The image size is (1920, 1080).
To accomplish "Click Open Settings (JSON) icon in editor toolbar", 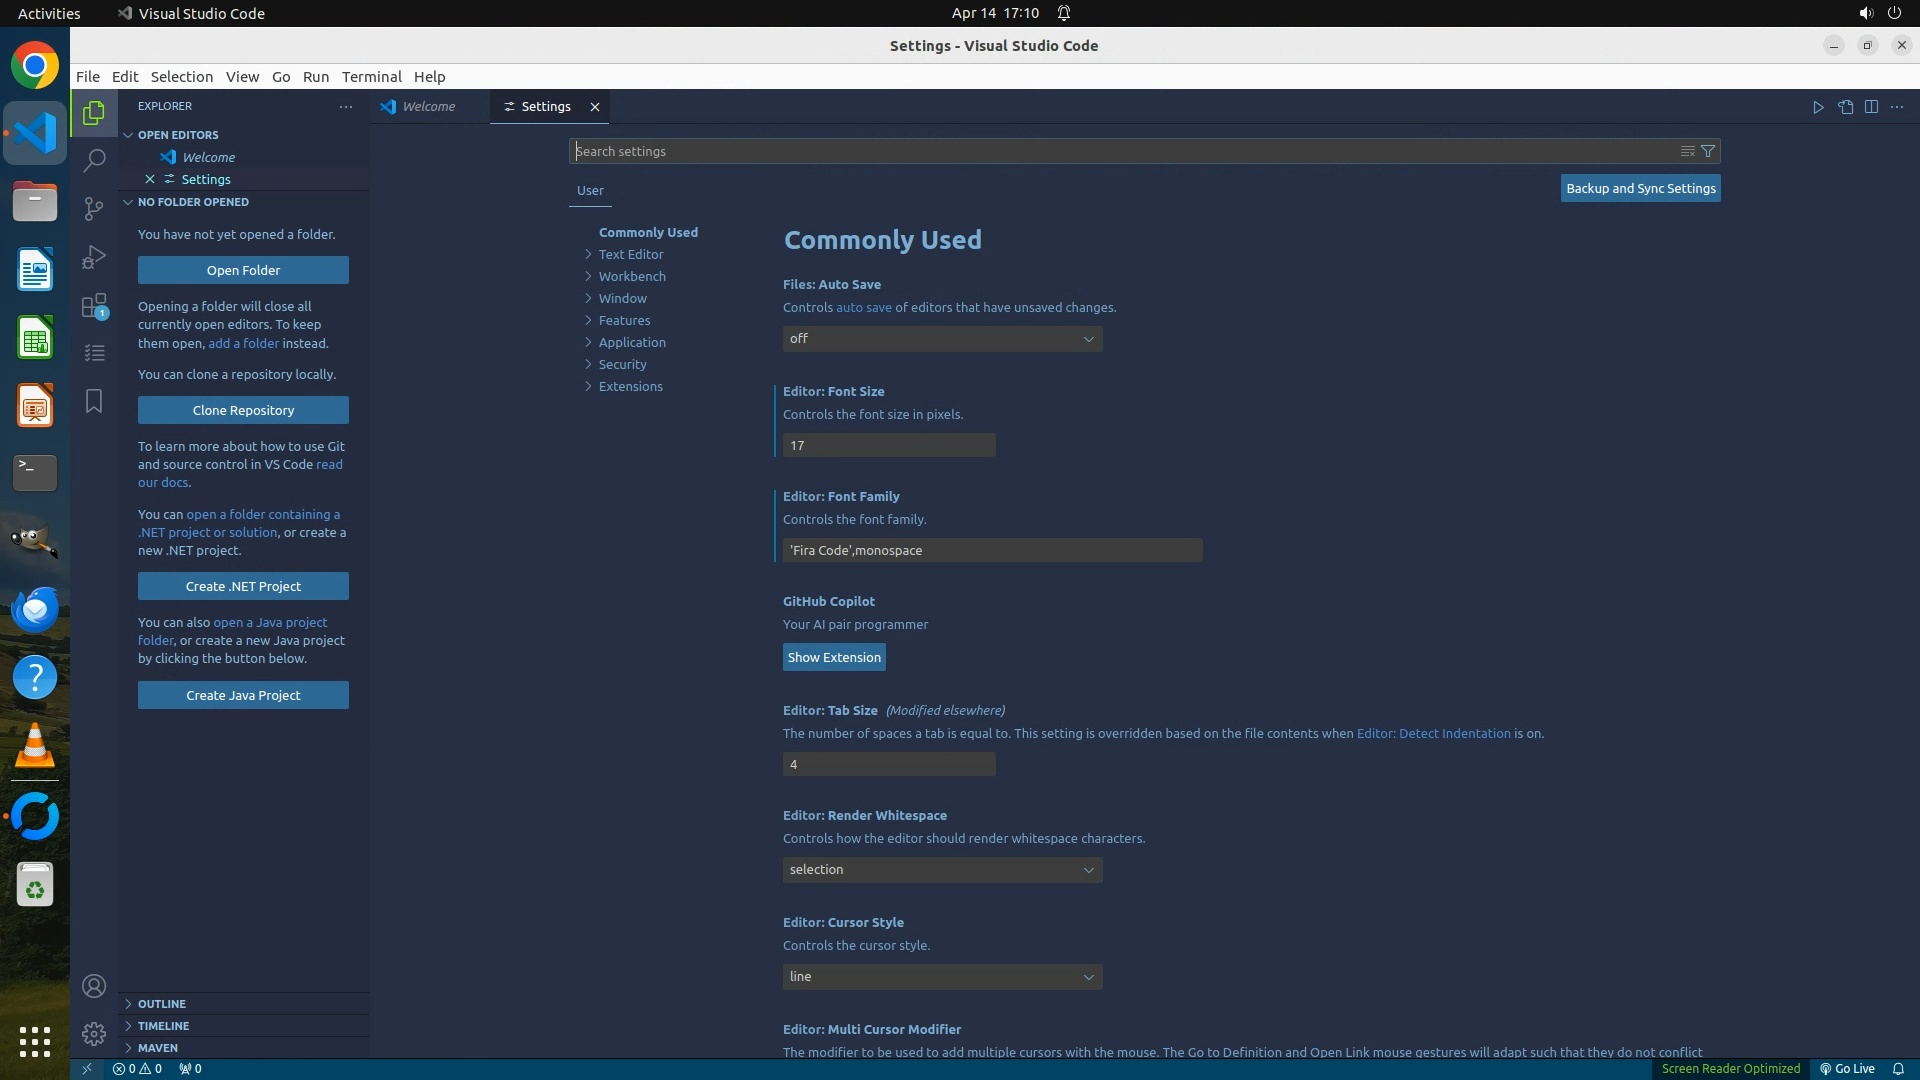I will pyautogui.click(x=1845, y=107).
